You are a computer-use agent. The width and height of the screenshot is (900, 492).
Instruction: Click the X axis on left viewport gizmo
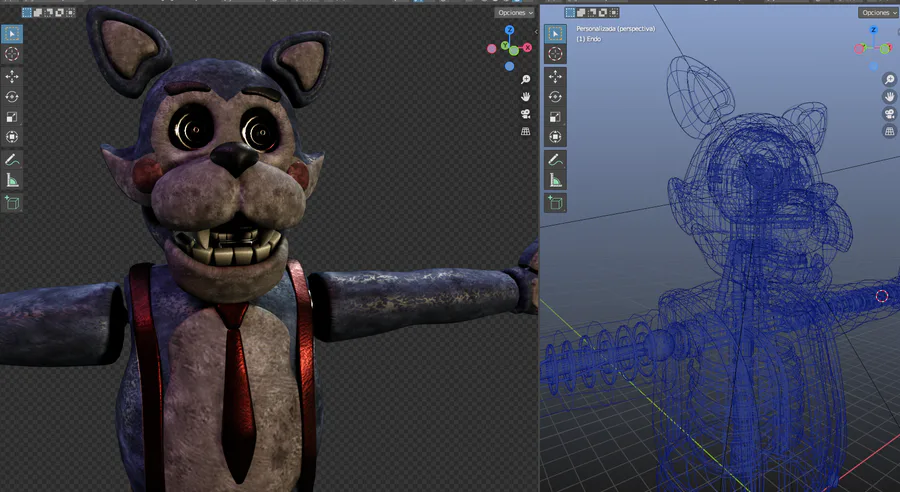pos(527,48)
